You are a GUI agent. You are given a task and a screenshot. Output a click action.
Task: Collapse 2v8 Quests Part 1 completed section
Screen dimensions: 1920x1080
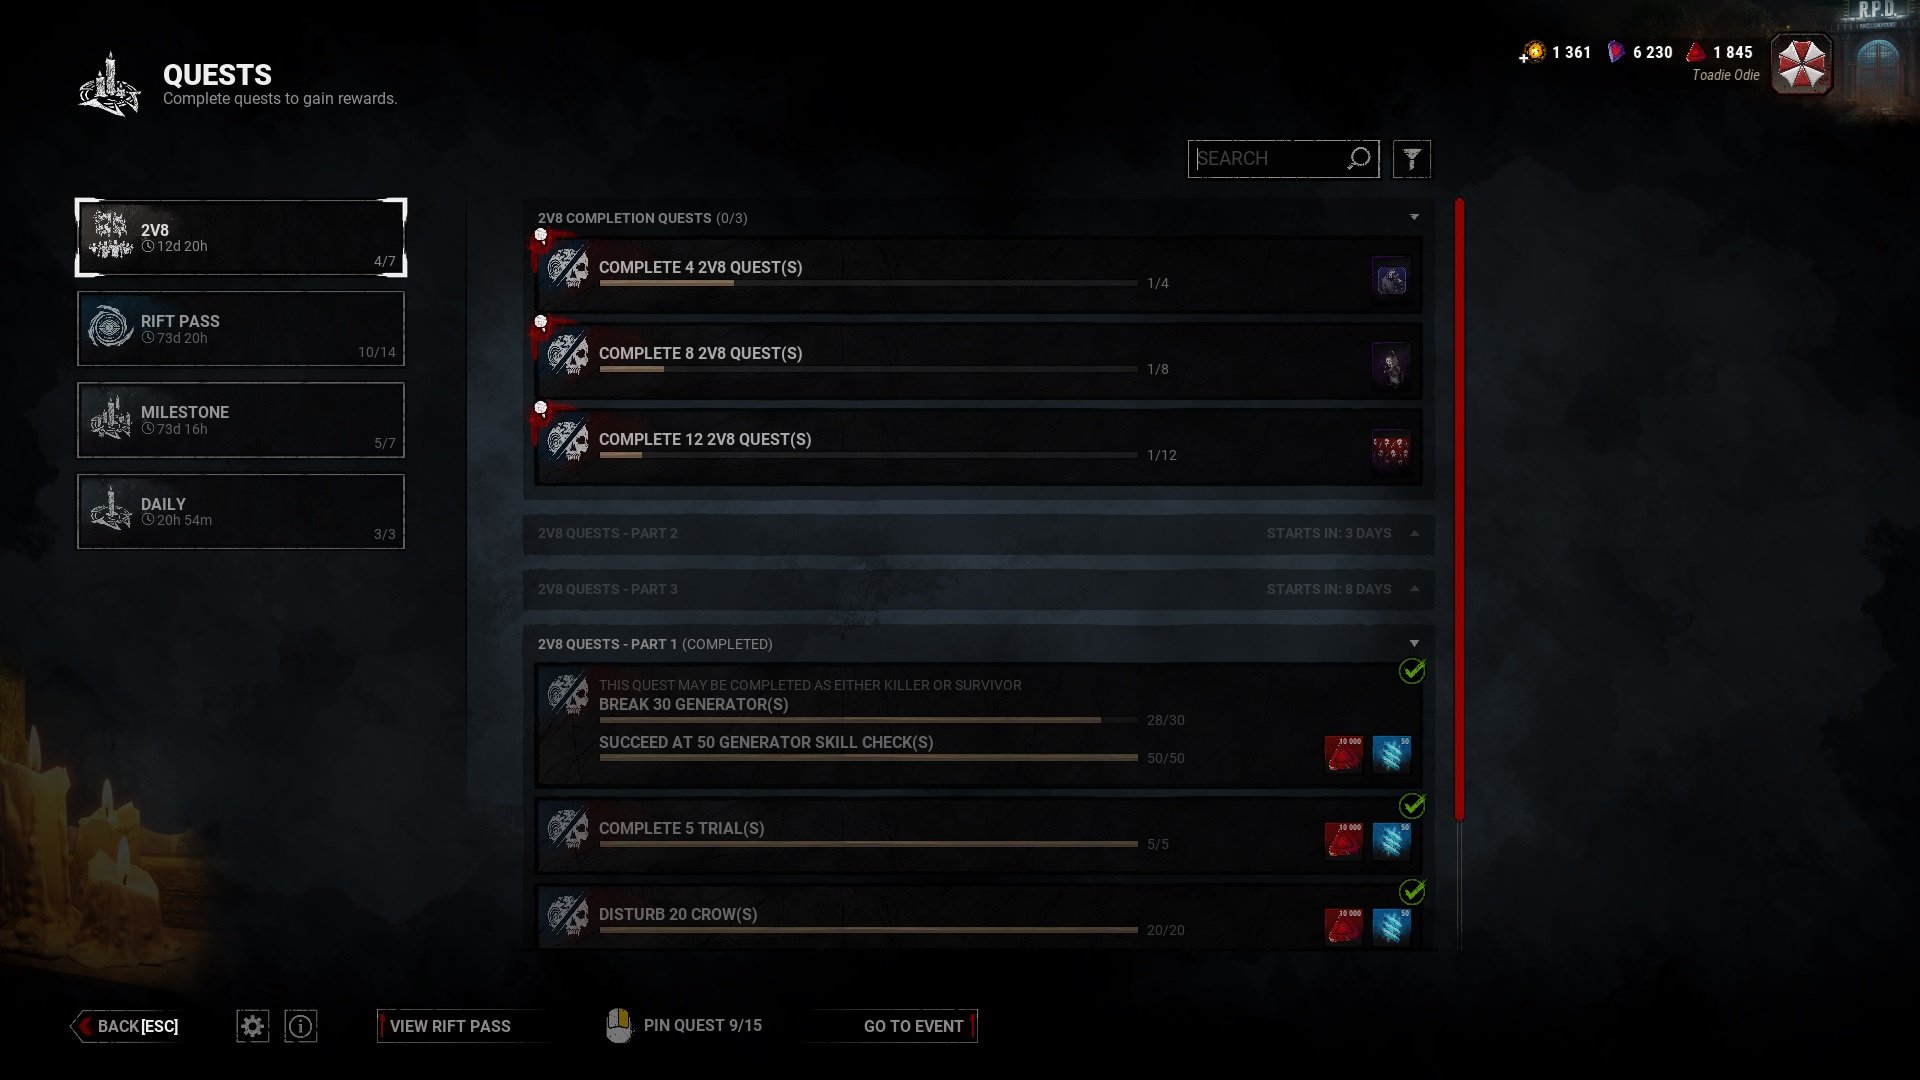pos(1414,644)
